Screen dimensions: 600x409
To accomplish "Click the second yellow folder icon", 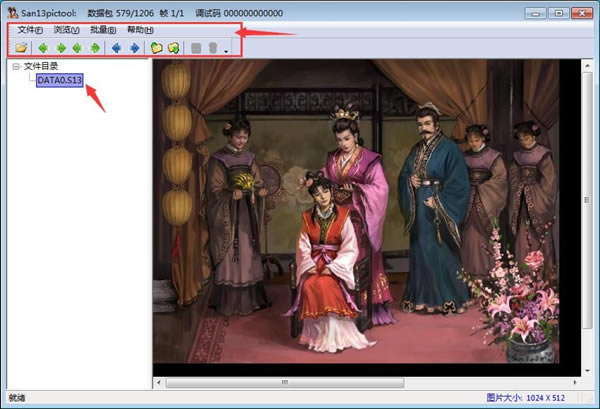I will tap(173, 47).
